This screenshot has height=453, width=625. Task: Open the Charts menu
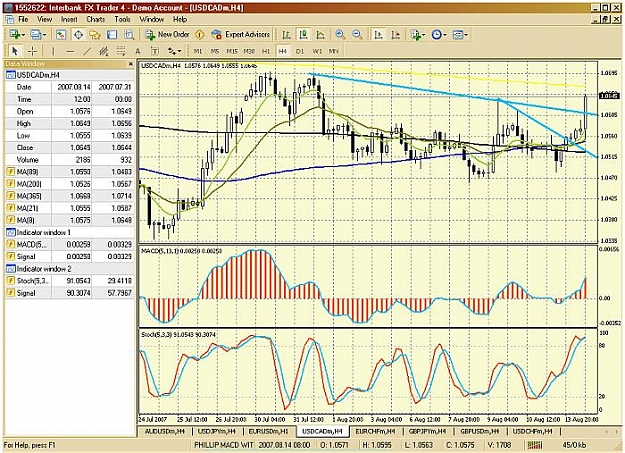(x=96, y=19)
